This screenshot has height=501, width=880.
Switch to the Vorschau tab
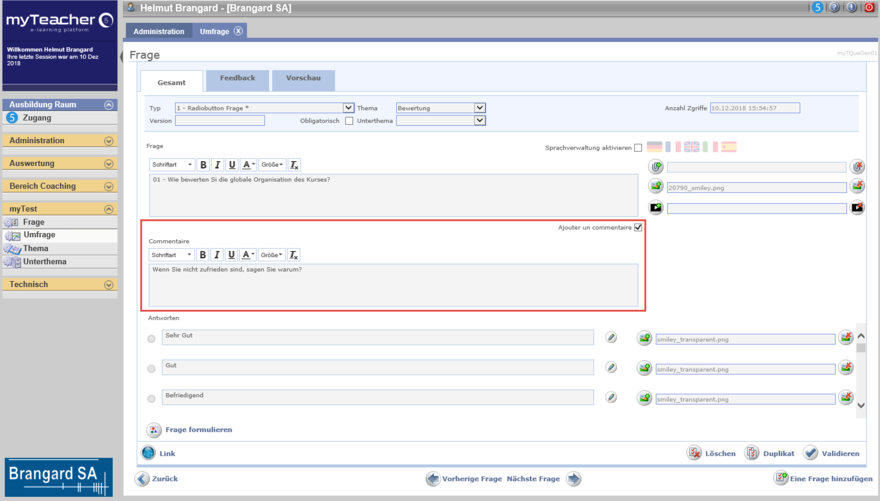[x=303, y=79]
